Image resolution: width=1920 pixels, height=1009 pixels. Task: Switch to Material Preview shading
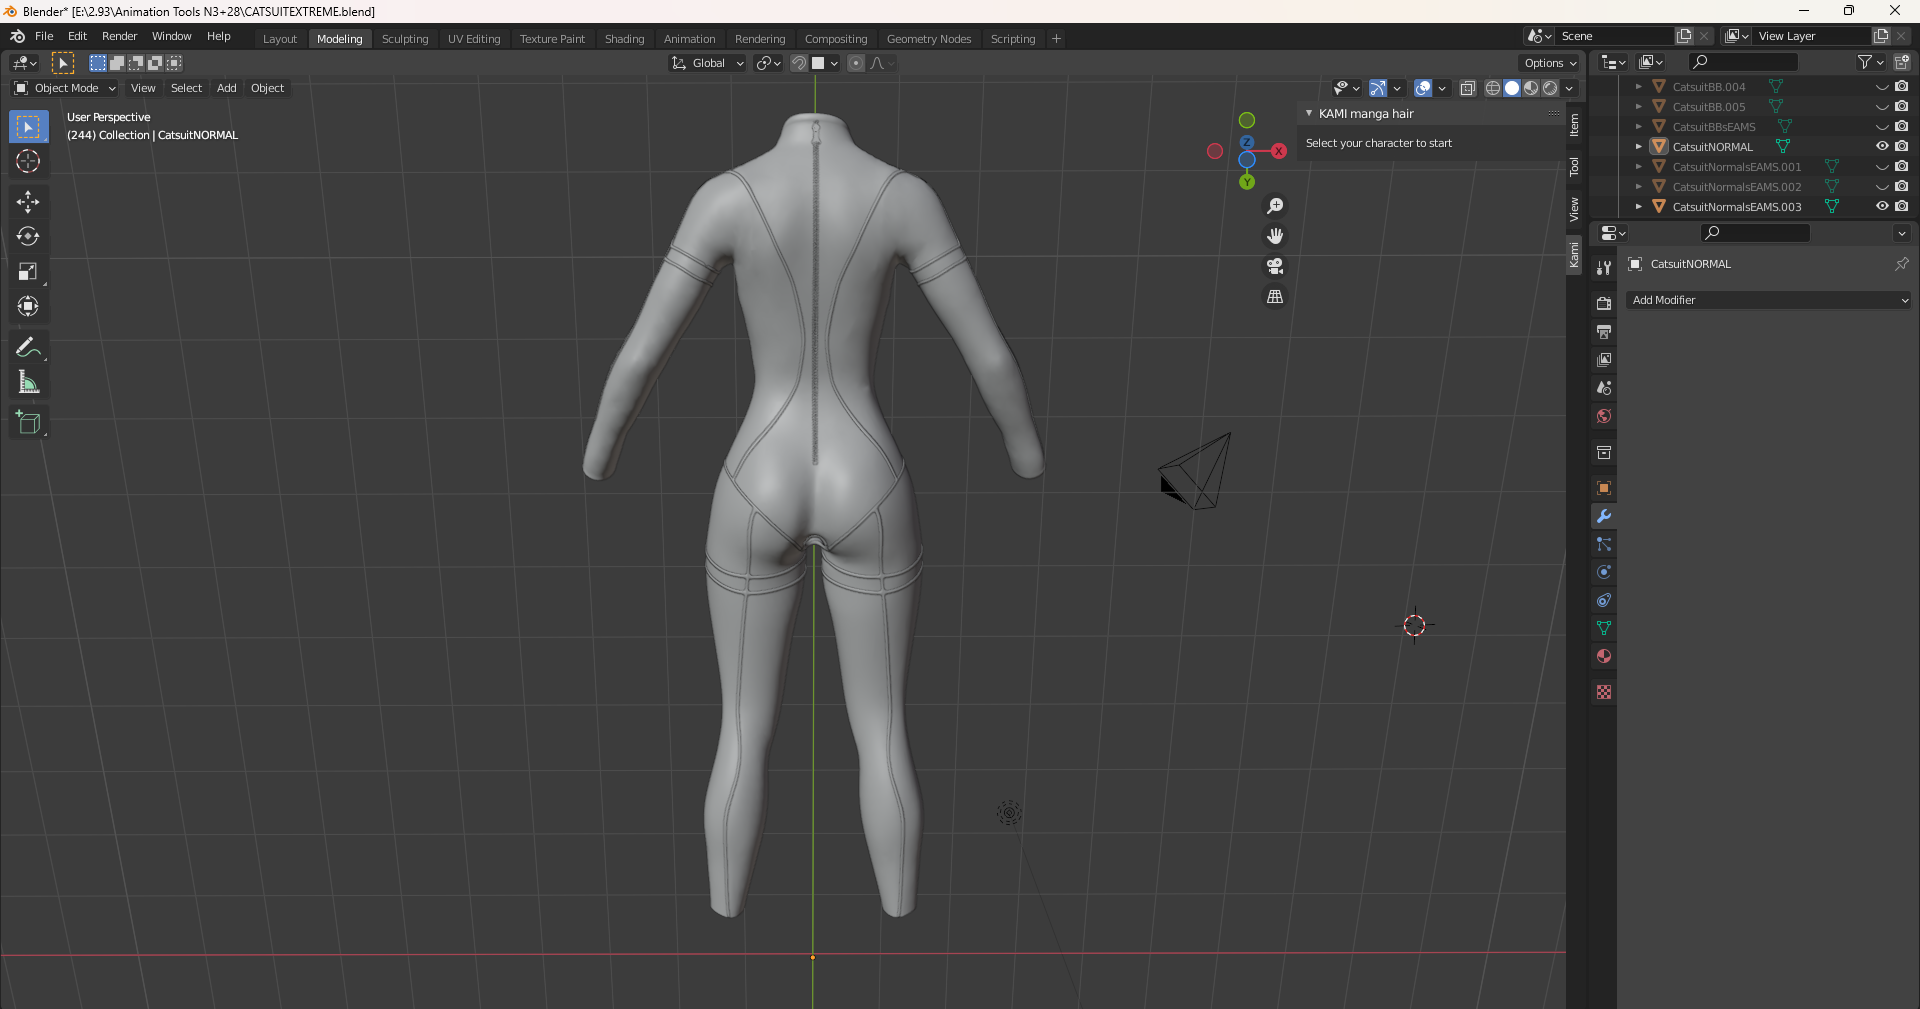(1531, 88)
